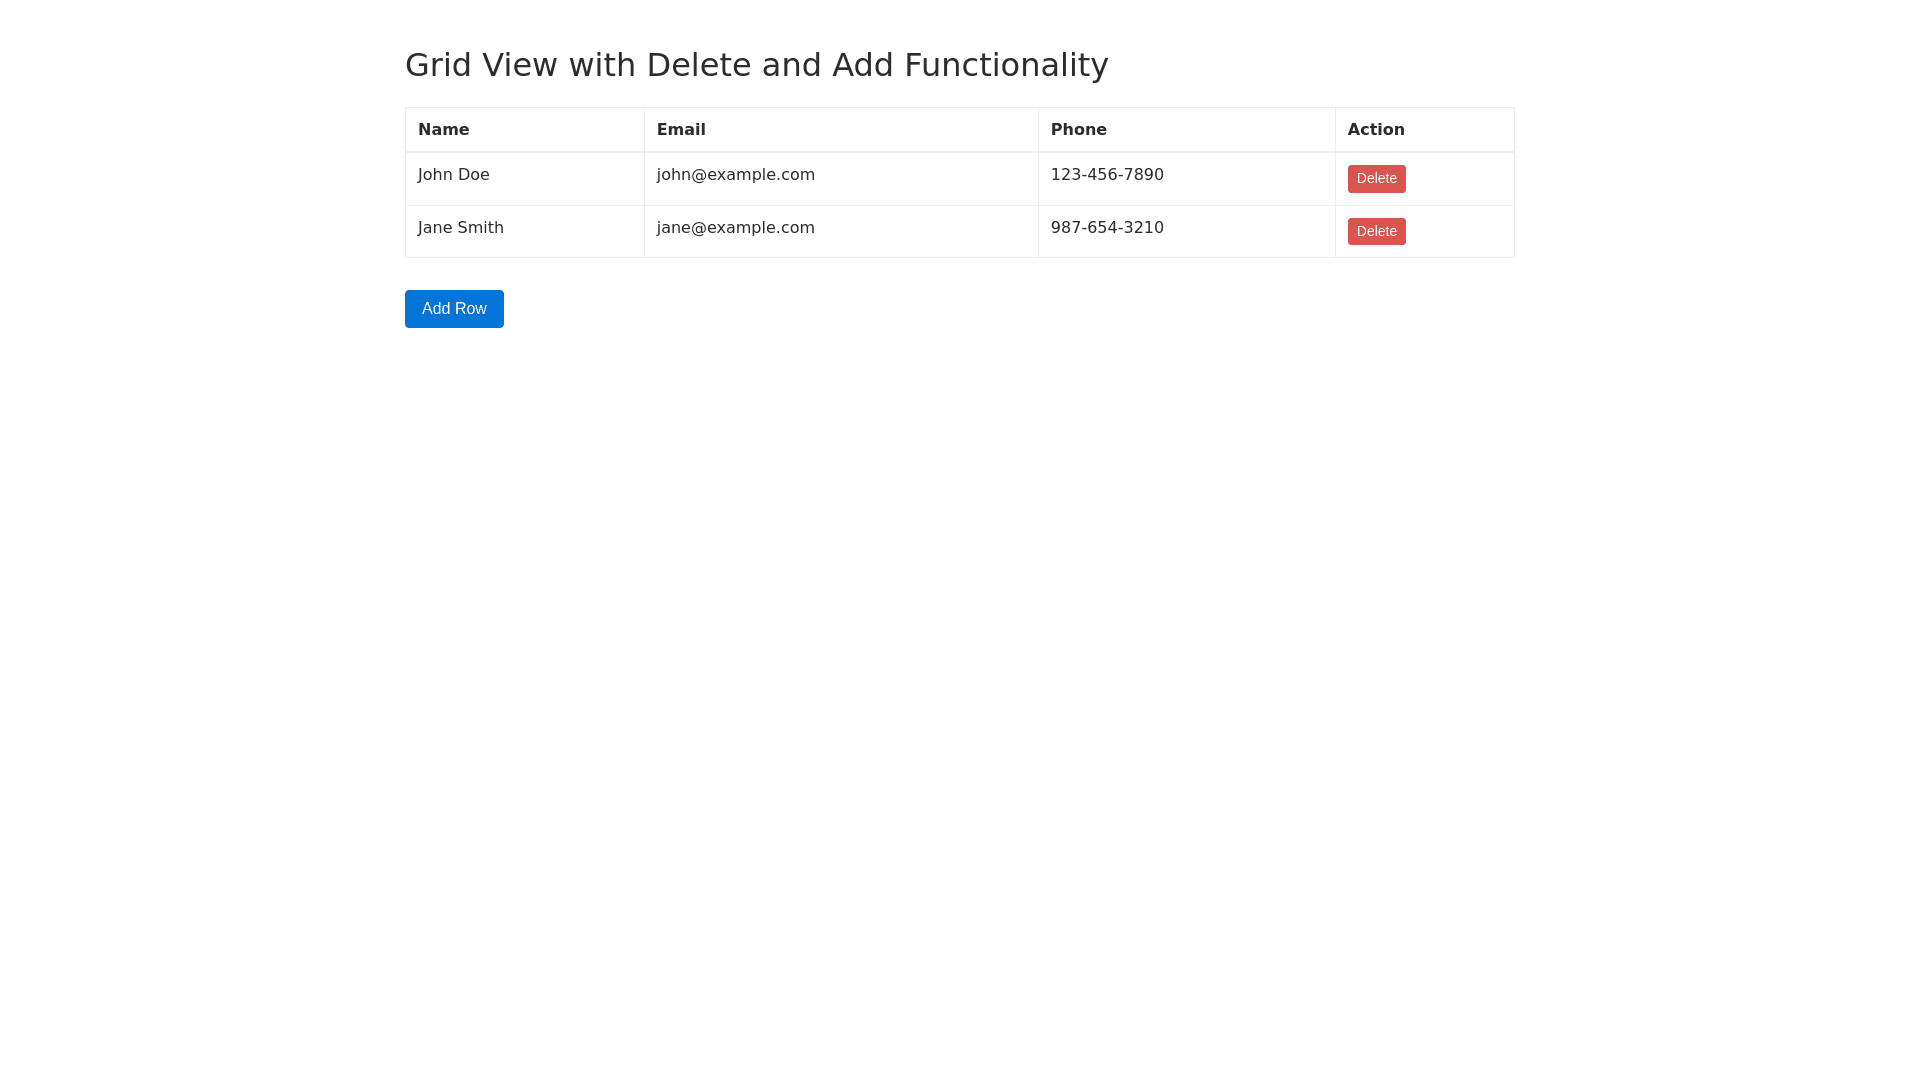
Task: Select the 123-456-7890 phone cell
Action: (1106, 175)
